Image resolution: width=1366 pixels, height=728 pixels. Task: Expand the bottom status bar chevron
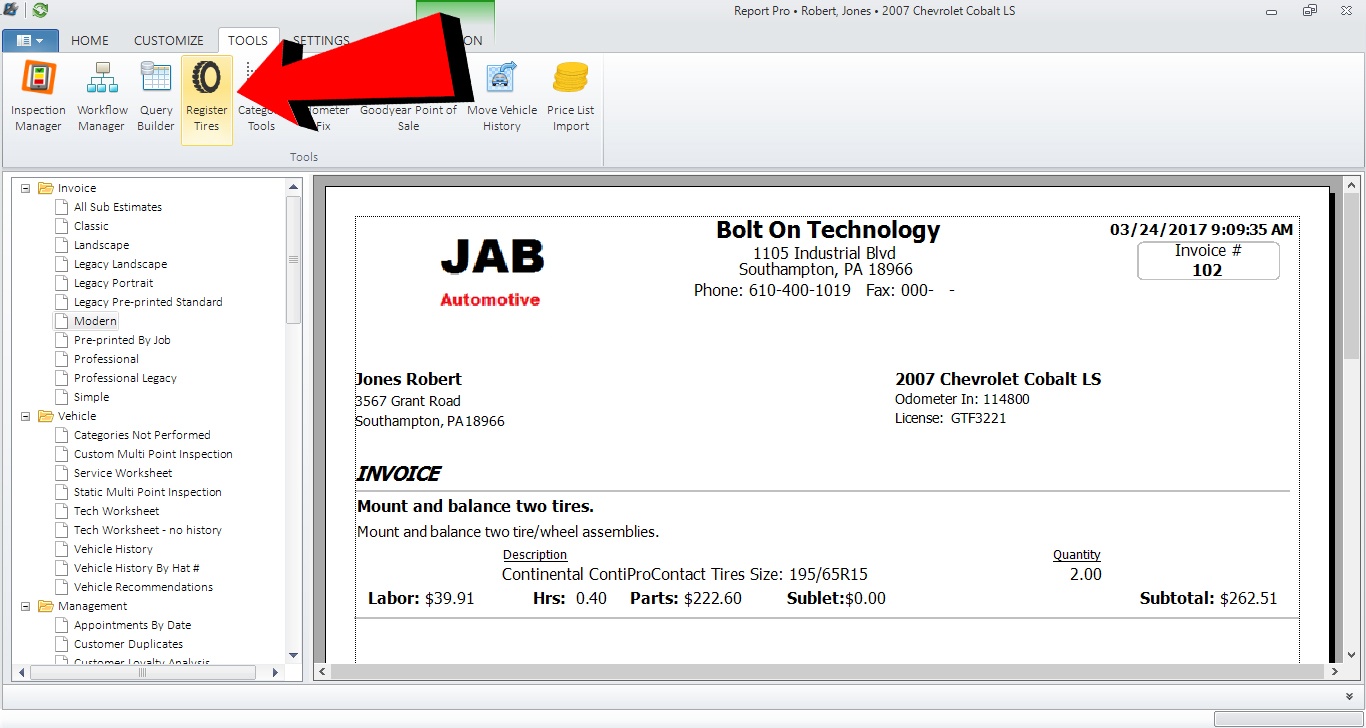1350,696
